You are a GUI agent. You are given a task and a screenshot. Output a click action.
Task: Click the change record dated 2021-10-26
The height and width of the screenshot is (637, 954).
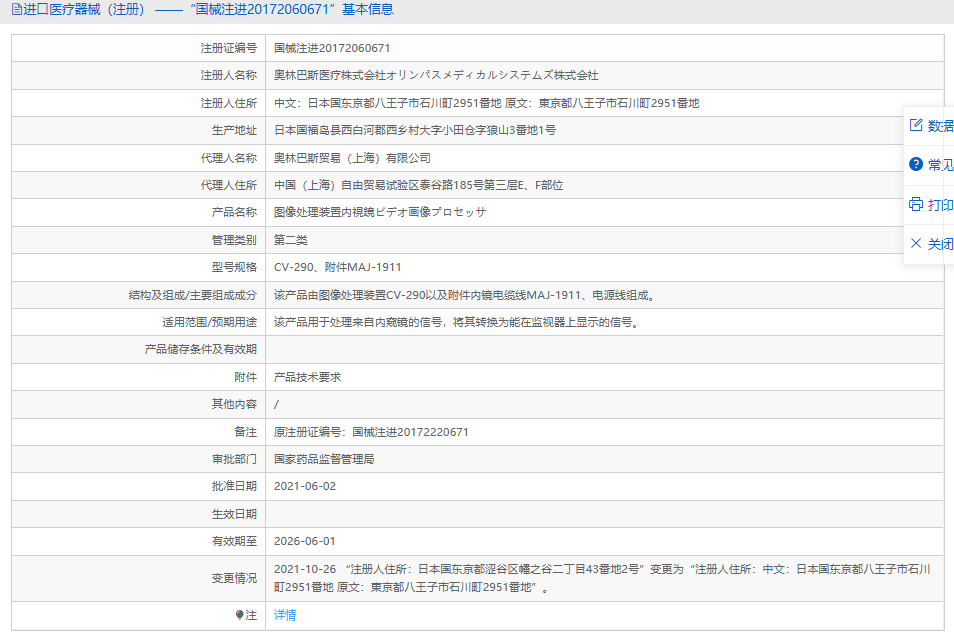602,578
